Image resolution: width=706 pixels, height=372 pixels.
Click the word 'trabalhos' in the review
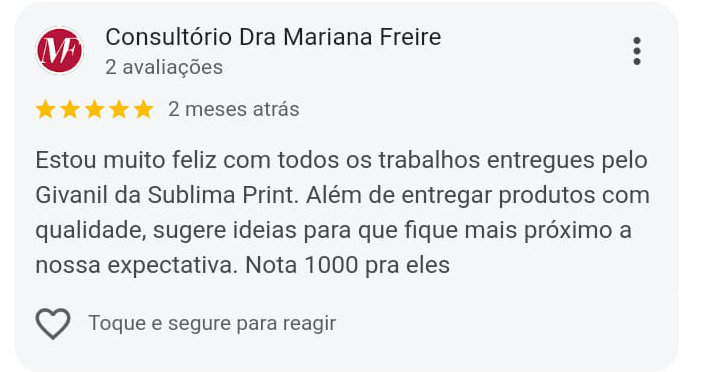[429, 160]
